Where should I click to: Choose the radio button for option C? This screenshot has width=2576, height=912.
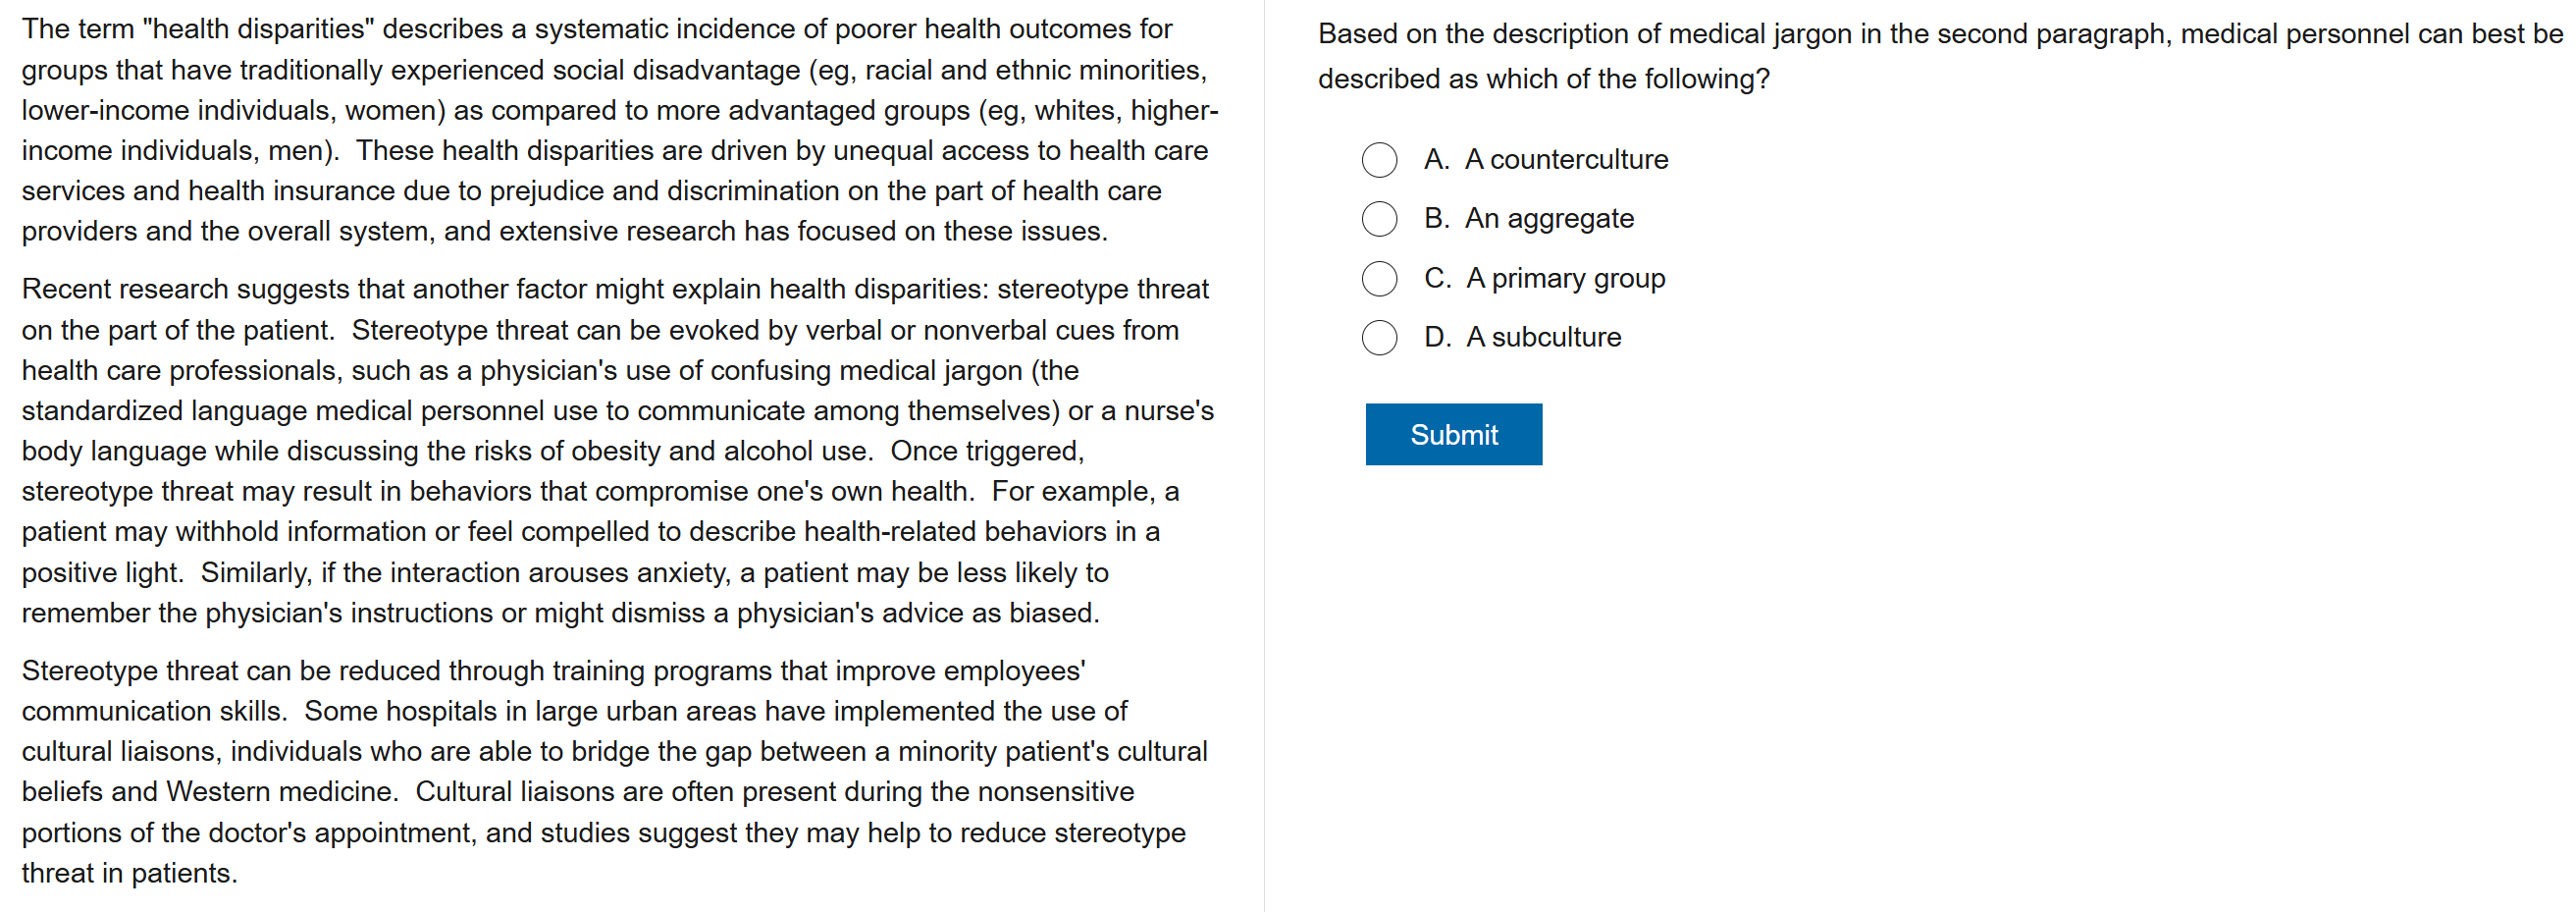click(1379, 279)
